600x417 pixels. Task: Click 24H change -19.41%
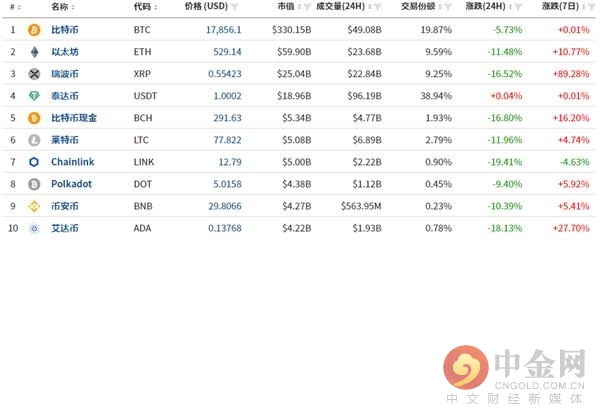point(505,162)
